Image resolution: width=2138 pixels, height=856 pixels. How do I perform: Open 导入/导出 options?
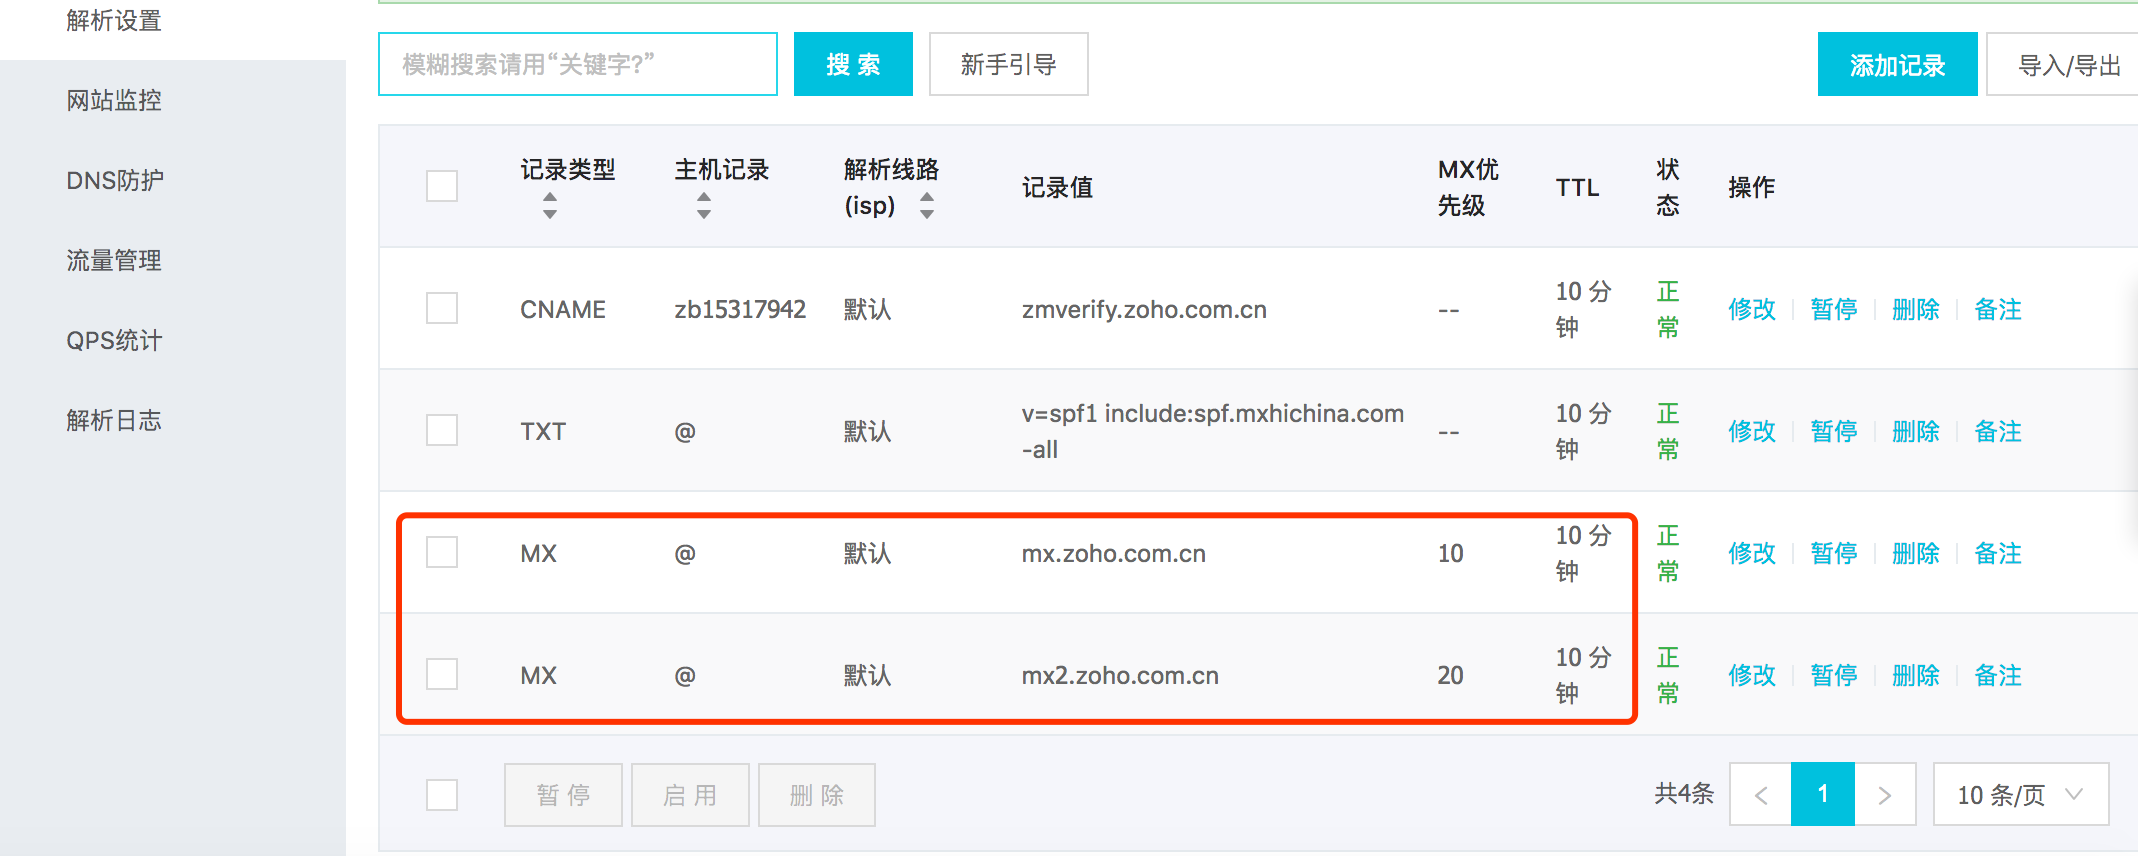[x=2062, y=64]
